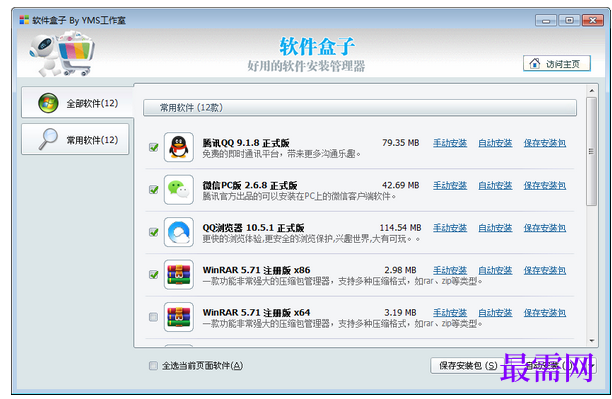
Task: Click the scrollbar up arrow
Action: tap(592, 91)
